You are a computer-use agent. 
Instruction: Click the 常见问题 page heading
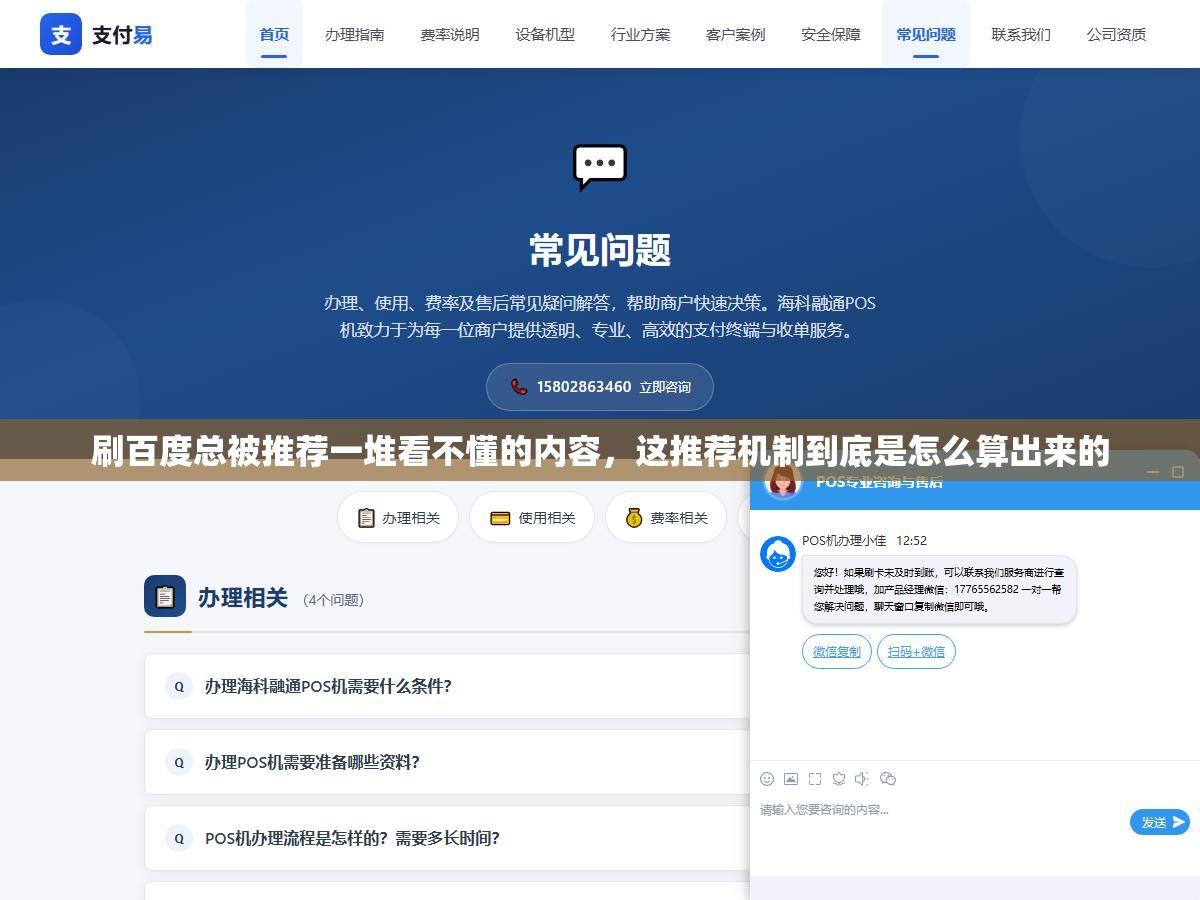tap(600, 250)
